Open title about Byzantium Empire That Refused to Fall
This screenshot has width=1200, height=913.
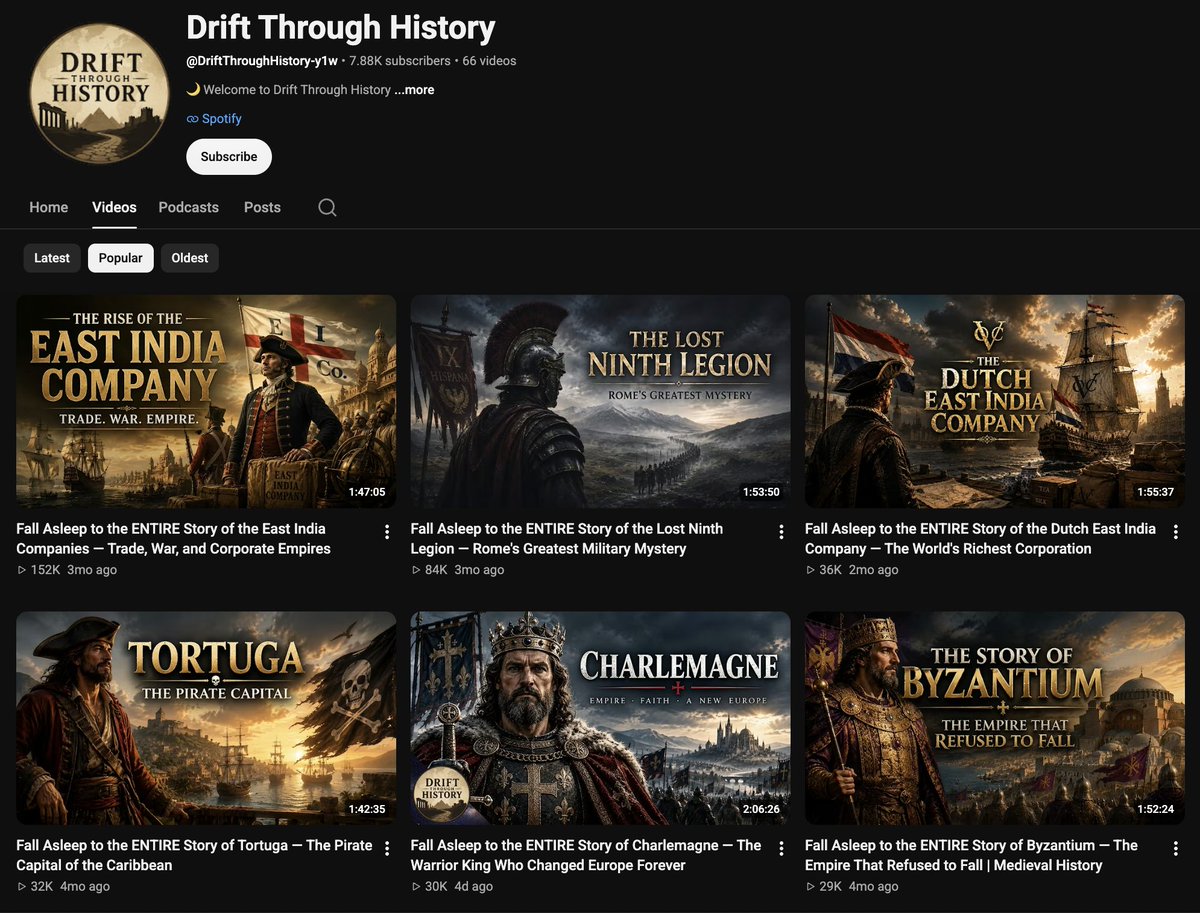[x=971, y=855]
